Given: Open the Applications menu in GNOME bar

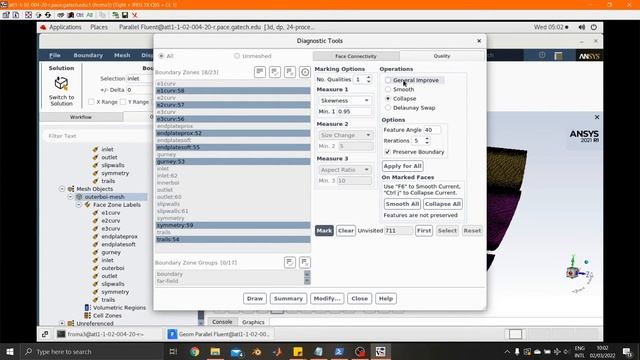Looking at the screenshot, I should (x=65, y=27).
